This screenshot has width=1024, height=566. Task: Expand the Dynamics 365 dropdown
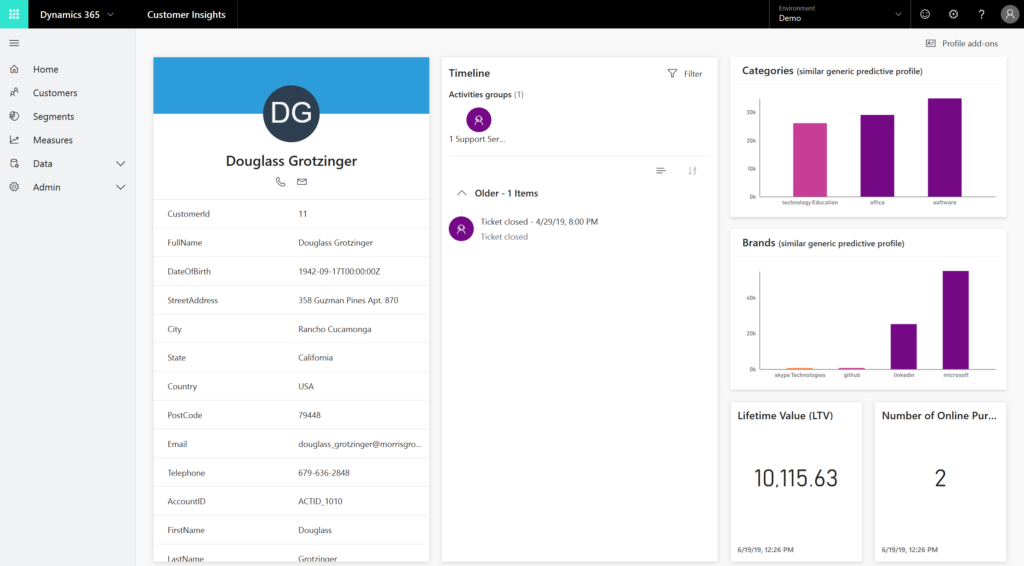[x=110, y=14]
